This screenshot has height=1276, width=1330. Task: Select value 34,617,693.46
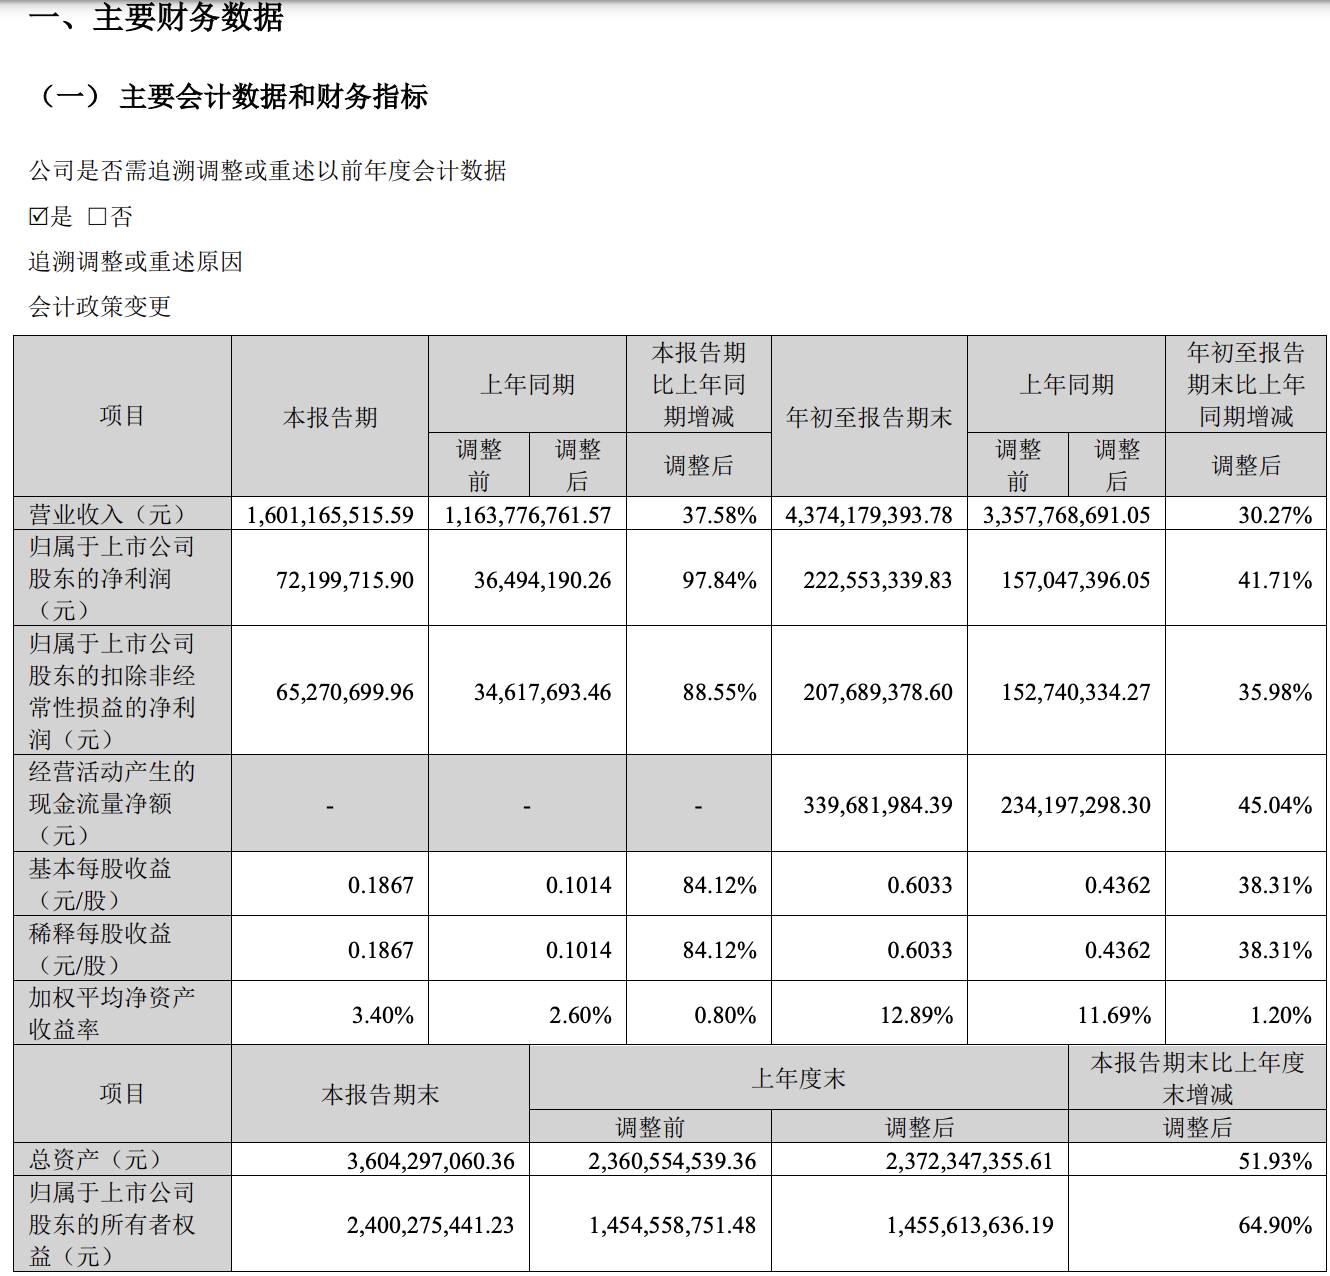coord(543,692)
